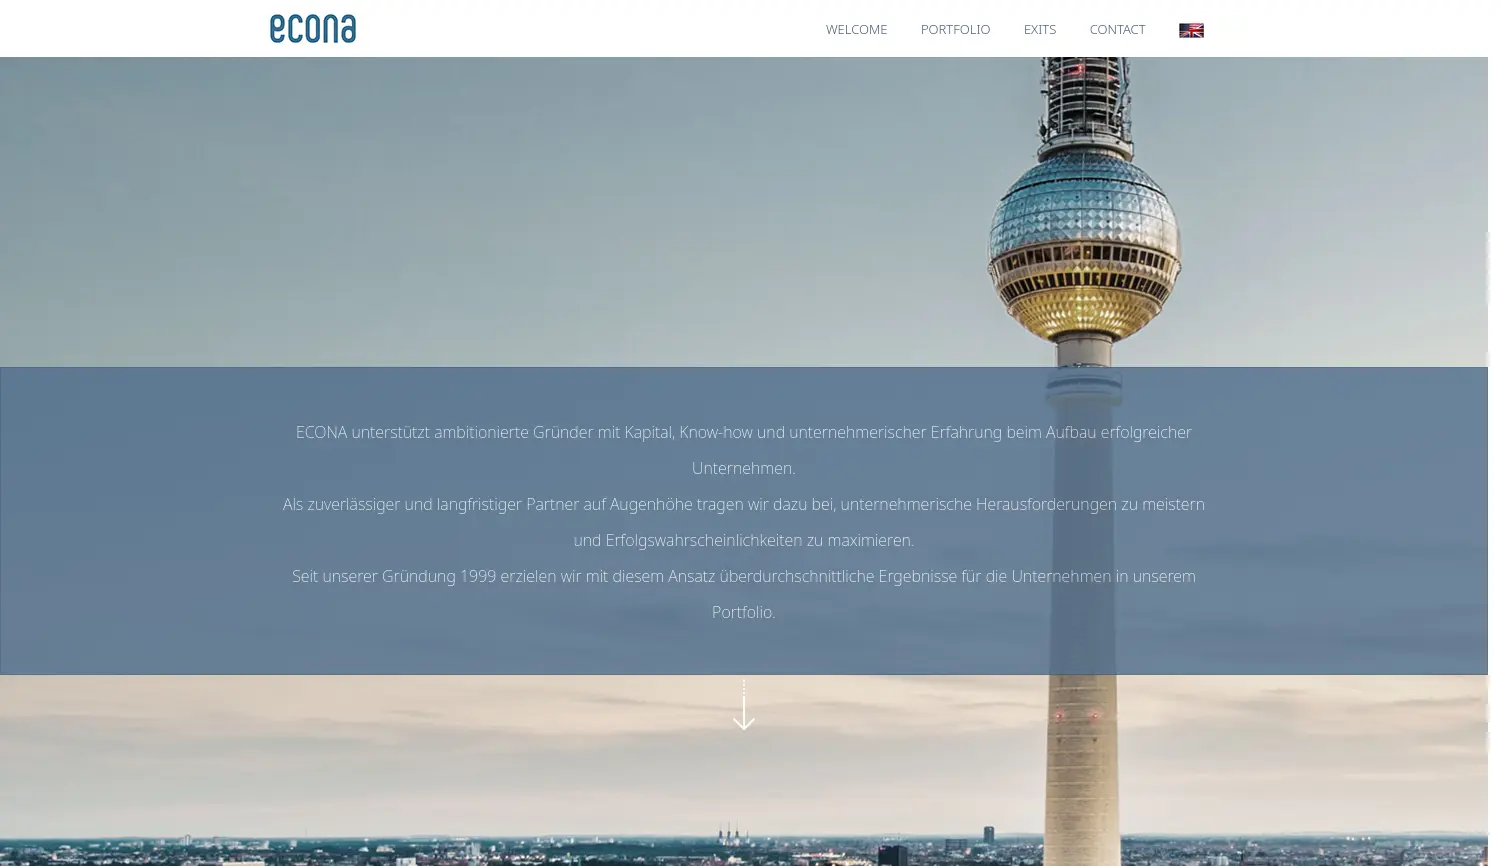Click the WELCOME navigation link
1500x866 pixels.
coord(856,29)
